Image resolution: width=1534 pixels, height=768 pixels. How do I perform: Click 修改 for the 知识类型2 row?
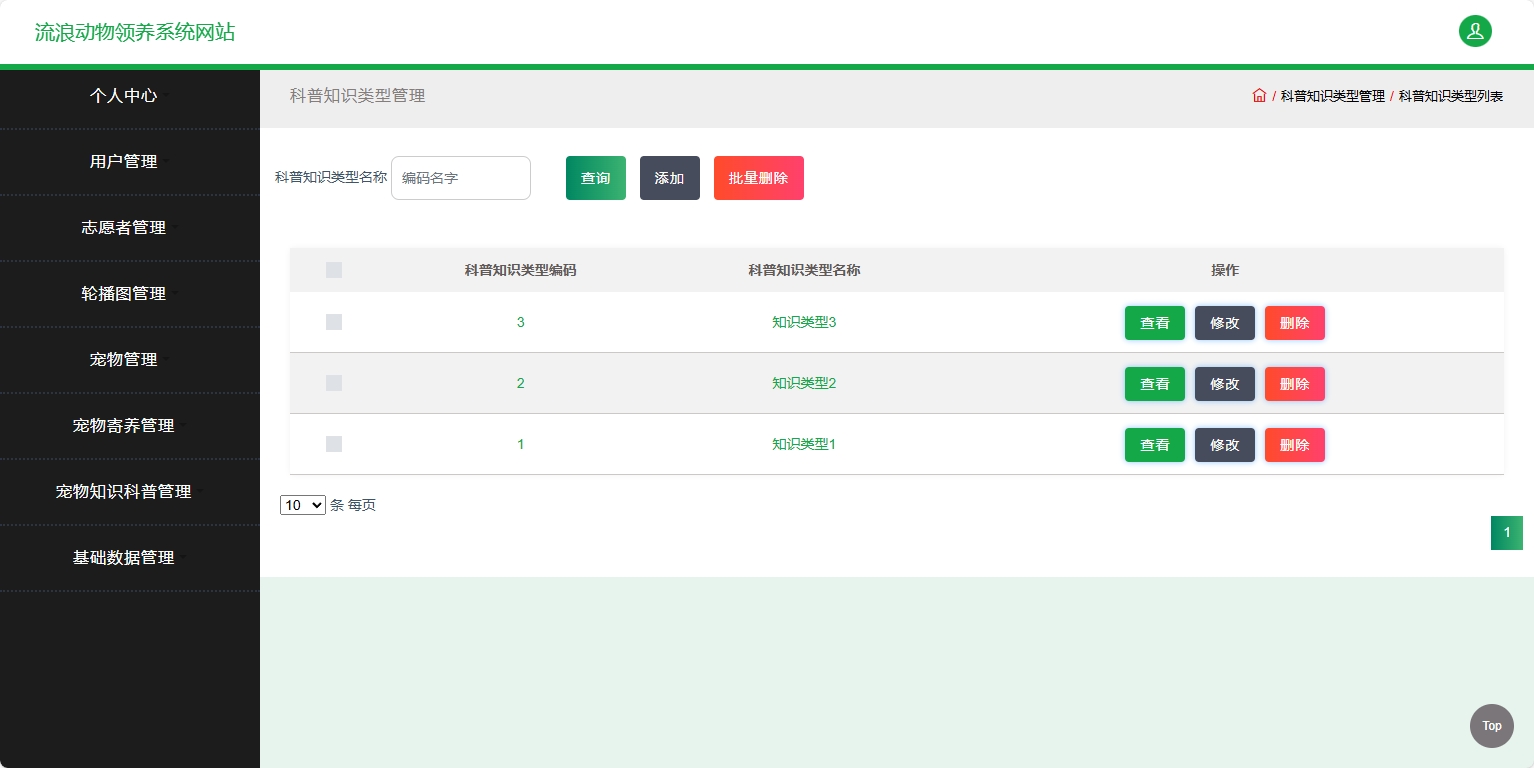point(1224,383)
